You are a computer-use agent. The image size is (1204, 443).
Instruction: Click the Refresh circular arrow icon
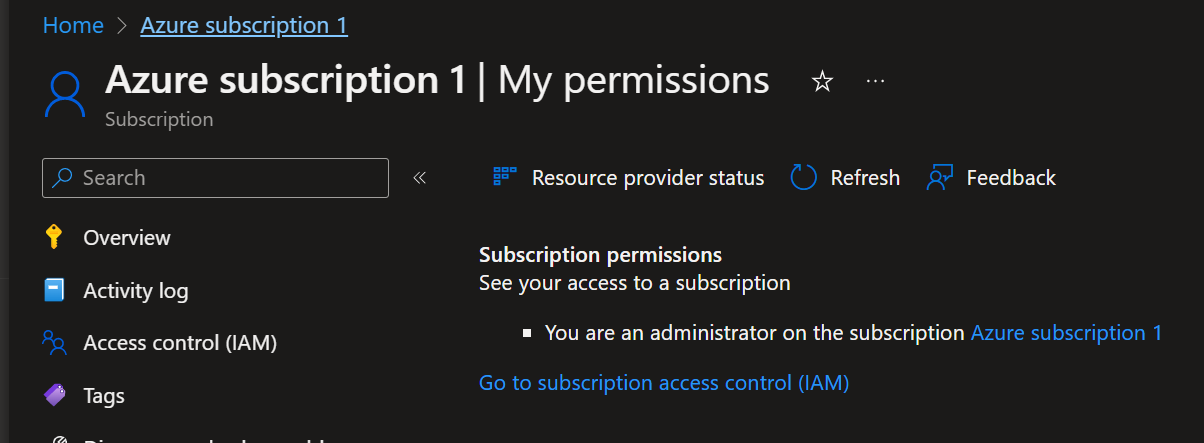[804, 178]
